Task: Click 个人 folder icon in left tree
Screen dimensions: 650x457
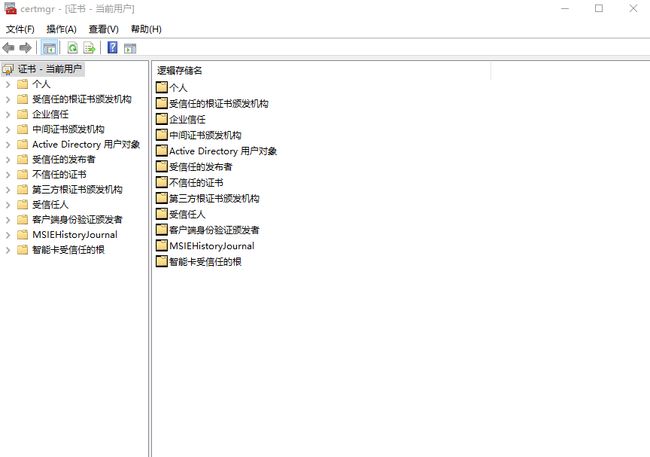Action: pos(22,84)
